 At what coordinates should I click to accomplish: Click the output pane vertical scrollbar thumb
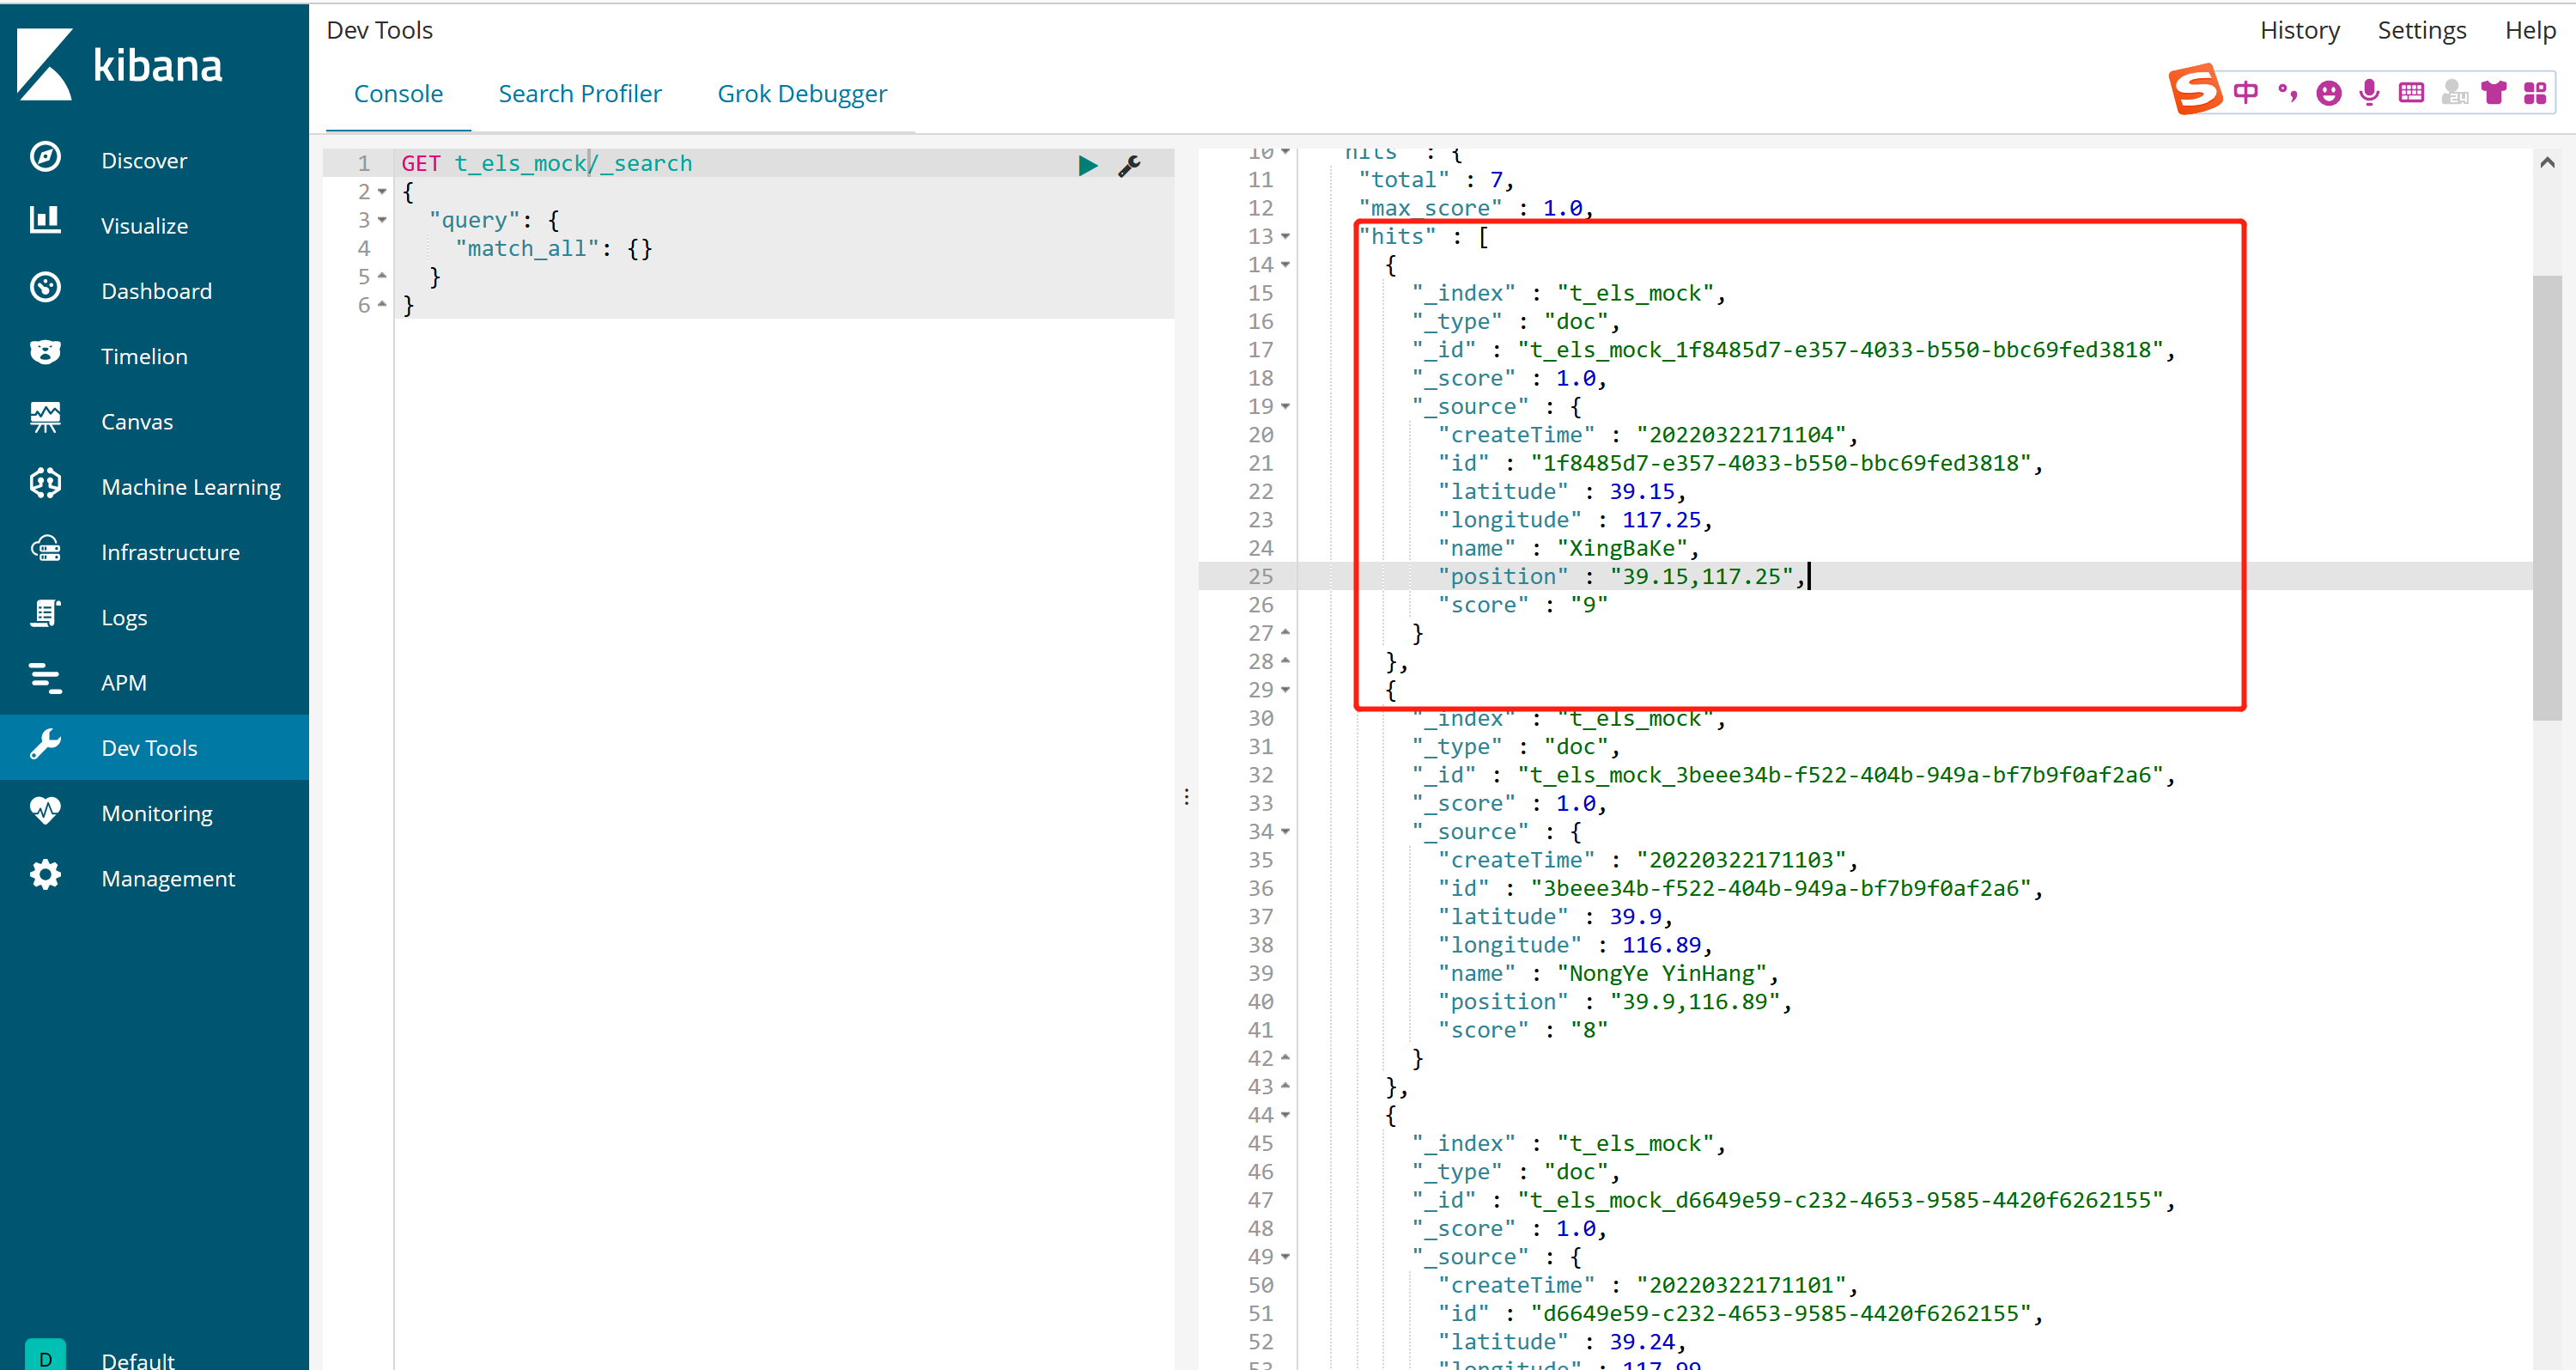click(2546, 497)
